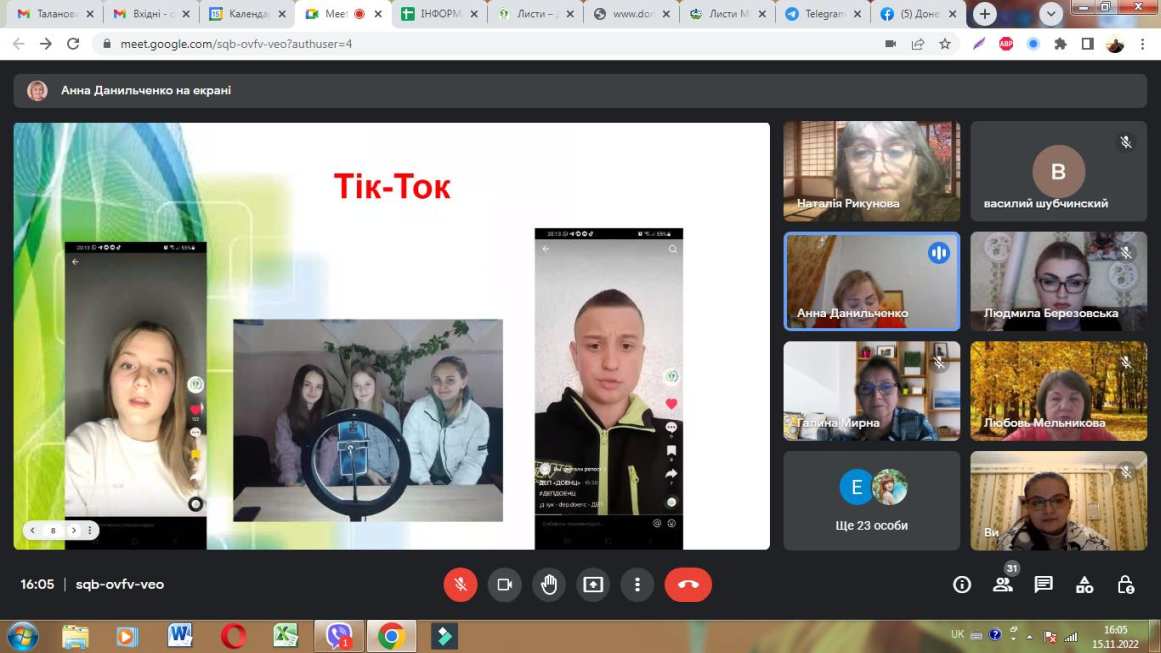This screenshot has width=1161, height=653.
Task: Turn off the camera in Meet
Action: pos(504,584)
